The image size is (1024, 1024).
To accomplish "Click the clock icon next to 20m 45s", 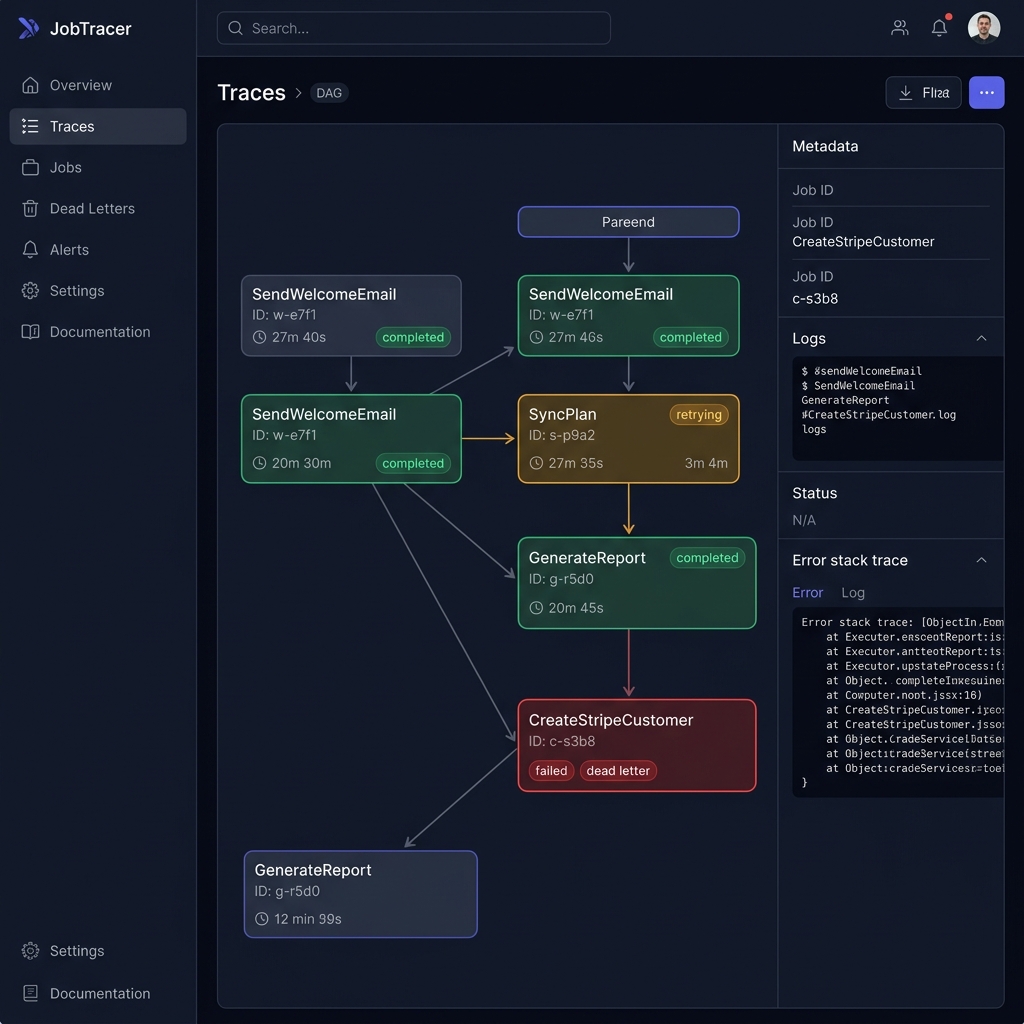I will [x=536, y=608].
